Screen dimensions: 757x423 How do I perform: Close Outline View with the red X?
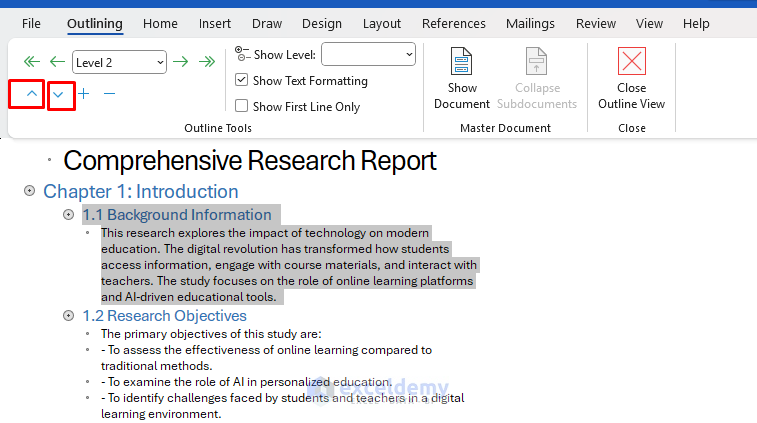631,63
